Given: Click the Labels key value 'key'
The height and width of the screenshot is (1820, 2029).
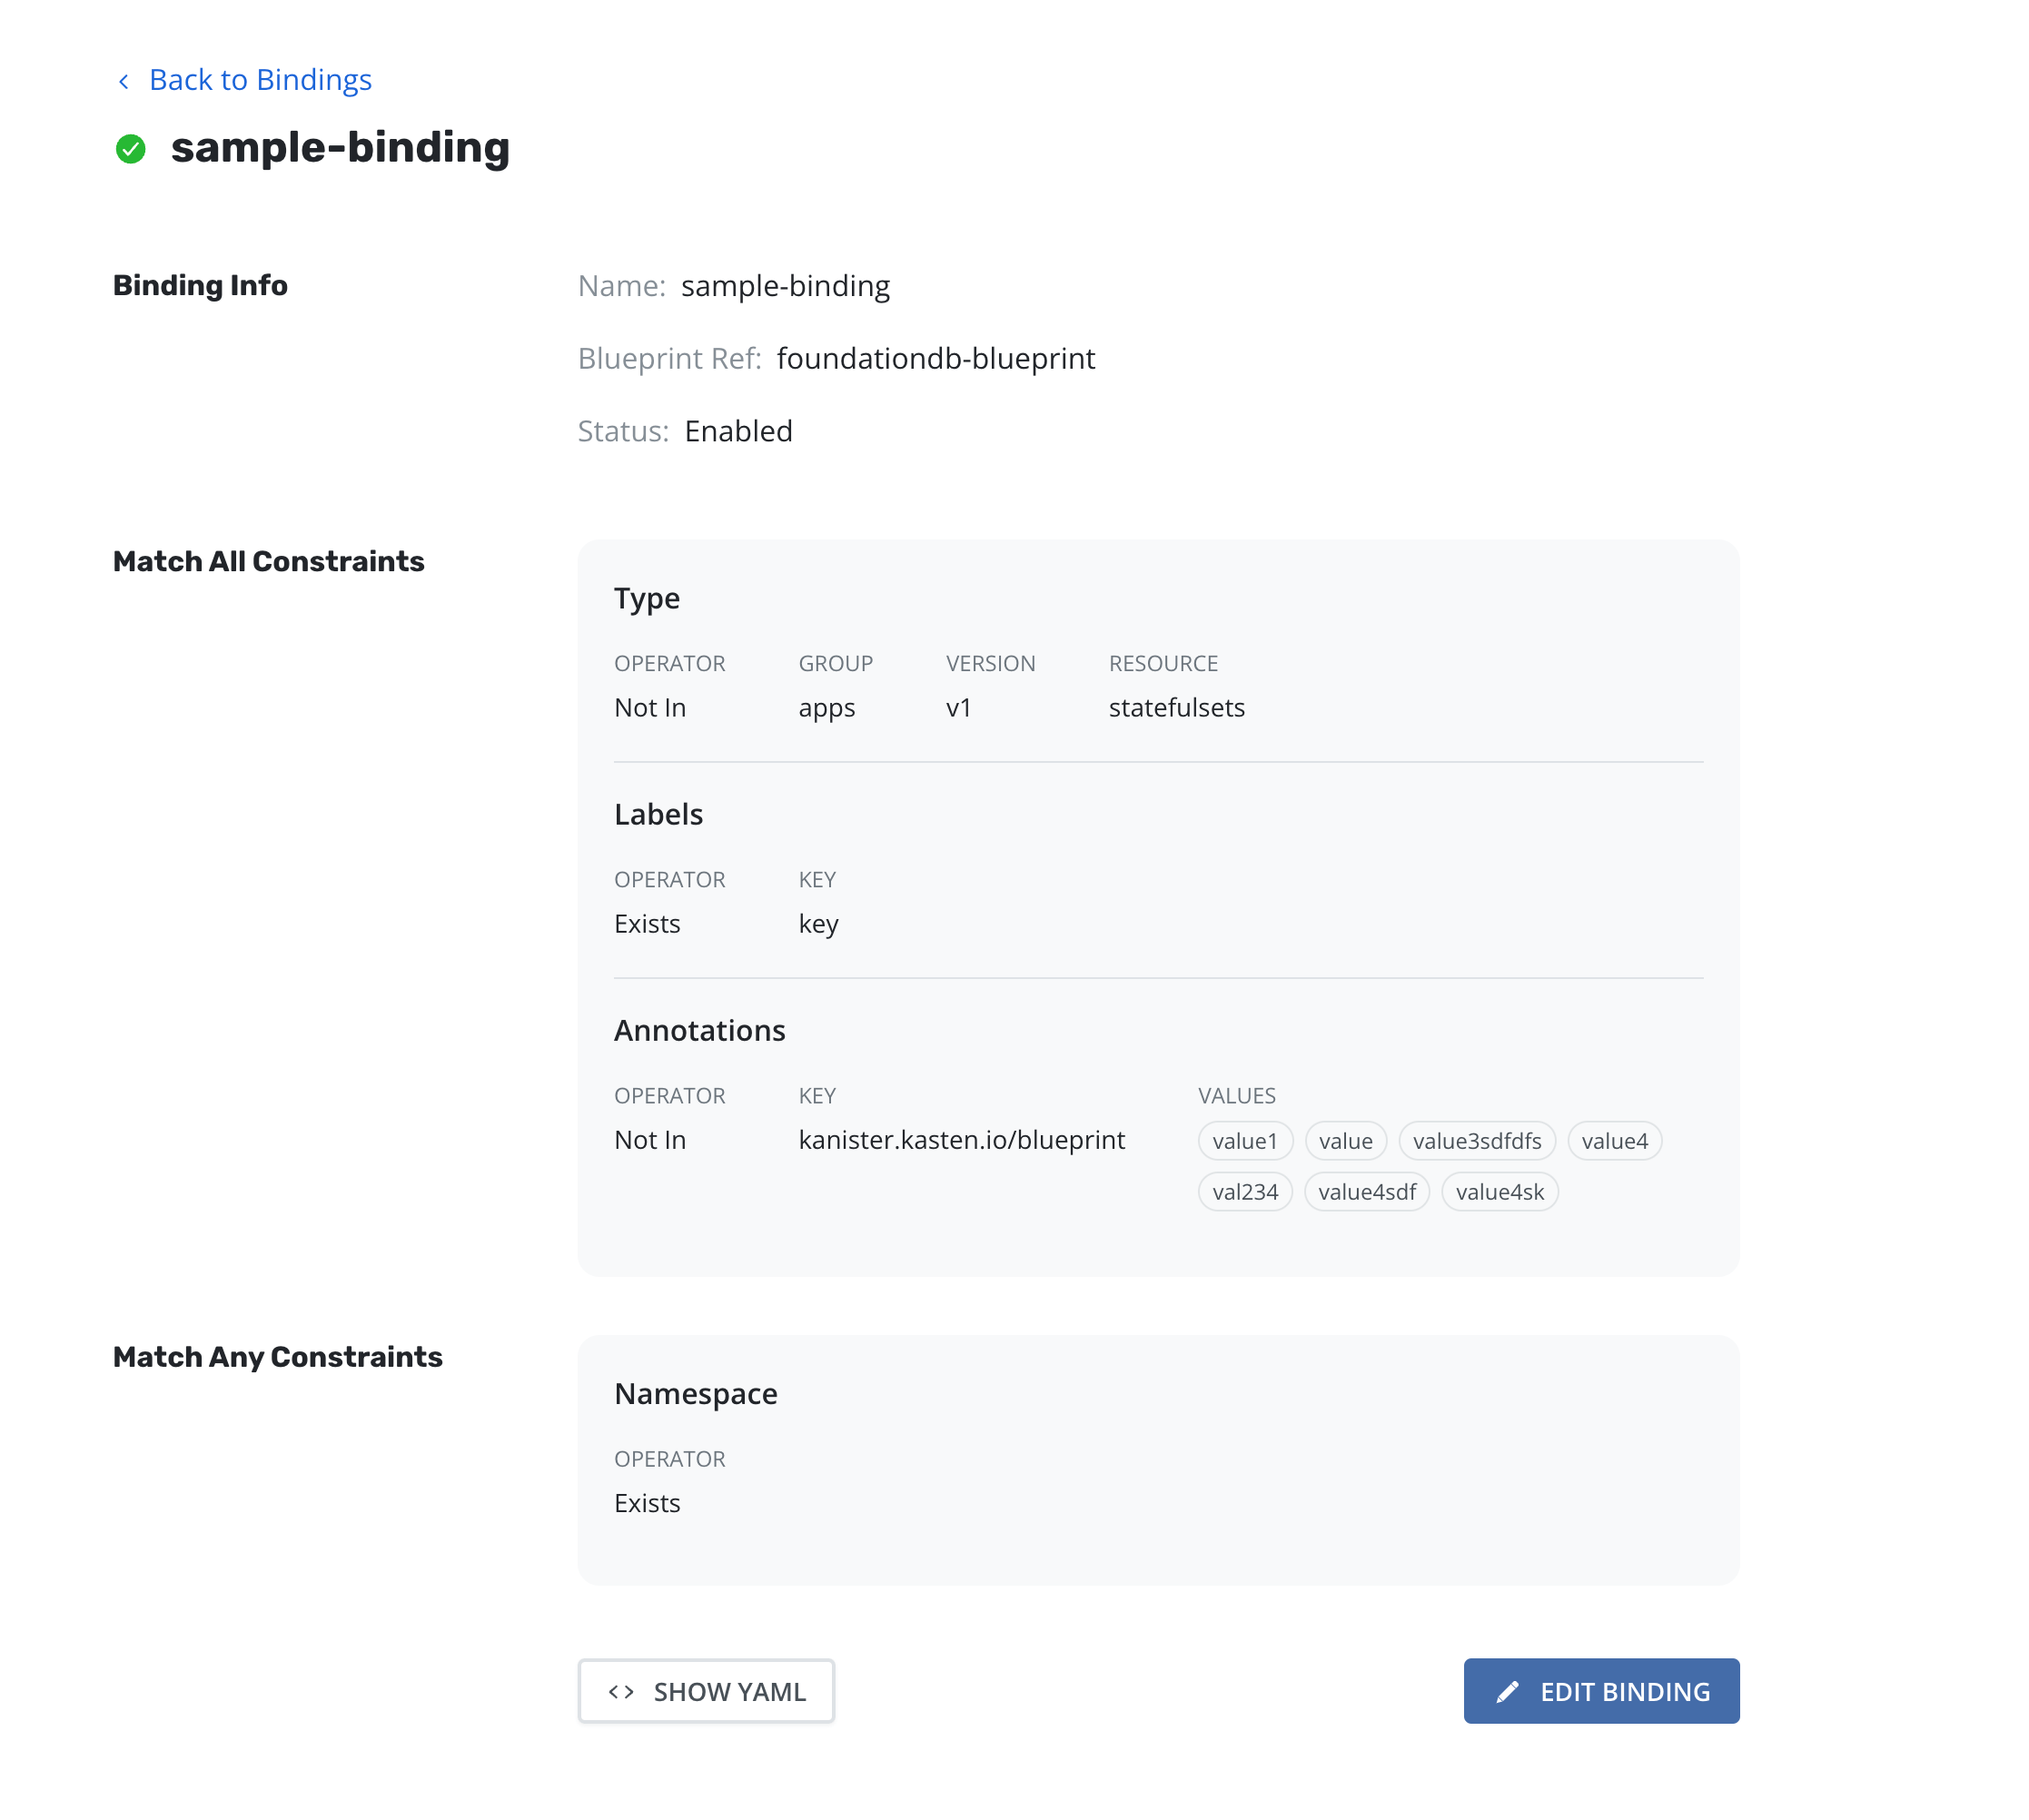Looking at the screenshot, I should pyautogui.click(x=818, y=924).
